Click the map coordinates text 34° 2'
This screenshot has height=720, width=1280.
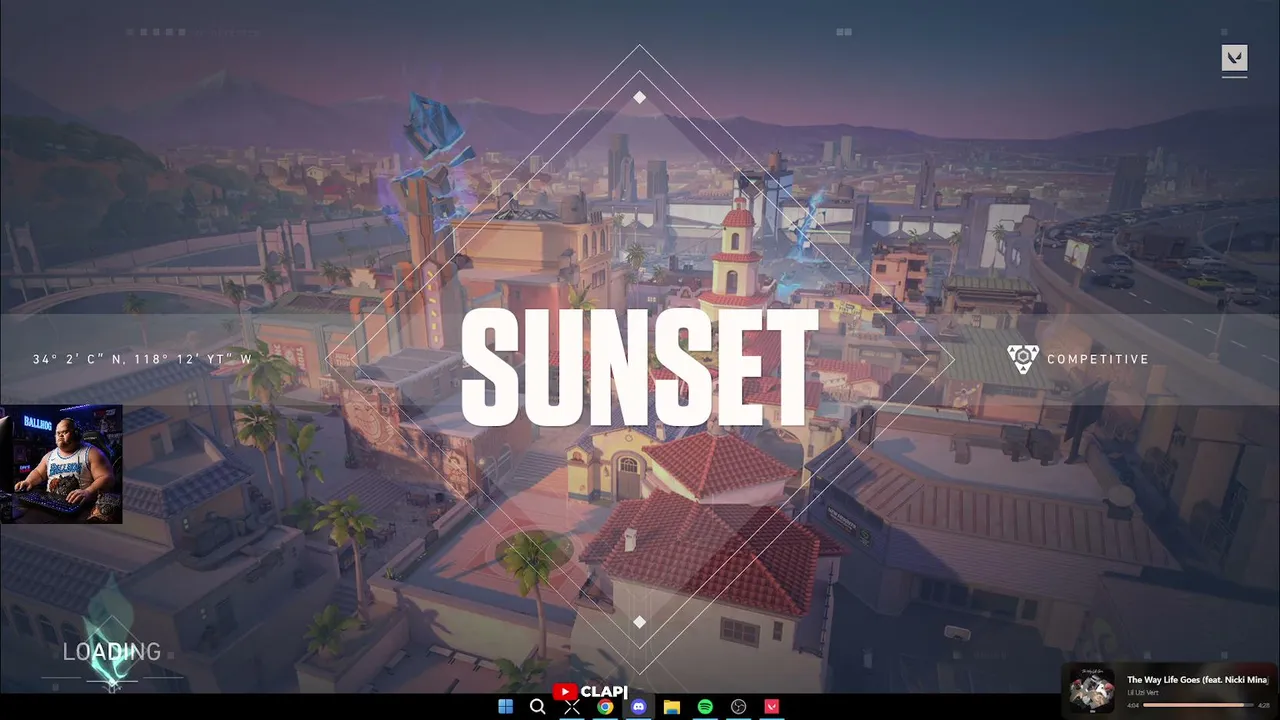(x=142, y=359)
